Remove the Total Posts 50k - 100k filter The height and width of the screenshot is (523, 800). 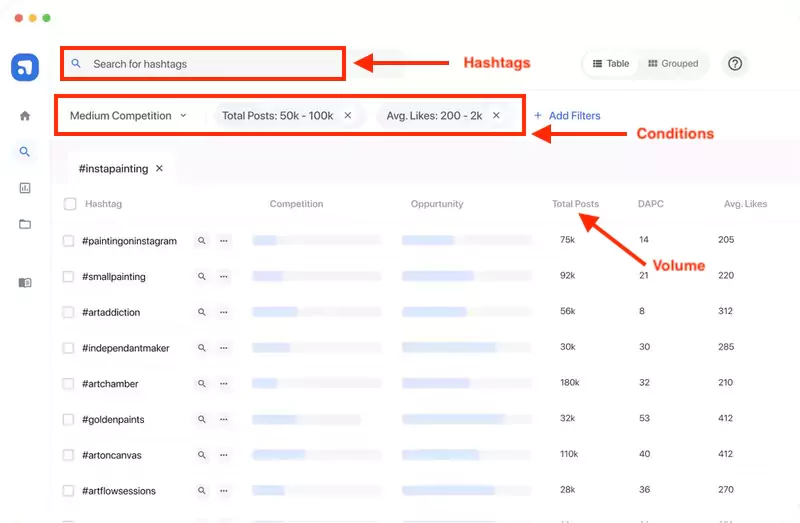(347, 115)
